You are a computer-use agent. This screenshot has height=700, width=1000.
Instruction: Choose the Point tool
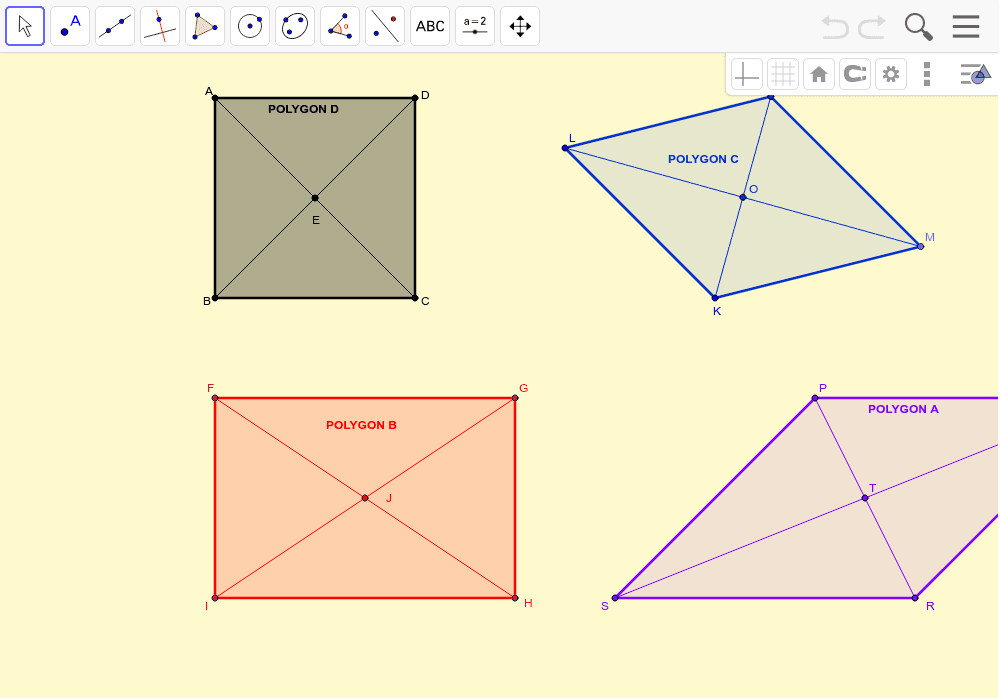click(x=70, y=26)
